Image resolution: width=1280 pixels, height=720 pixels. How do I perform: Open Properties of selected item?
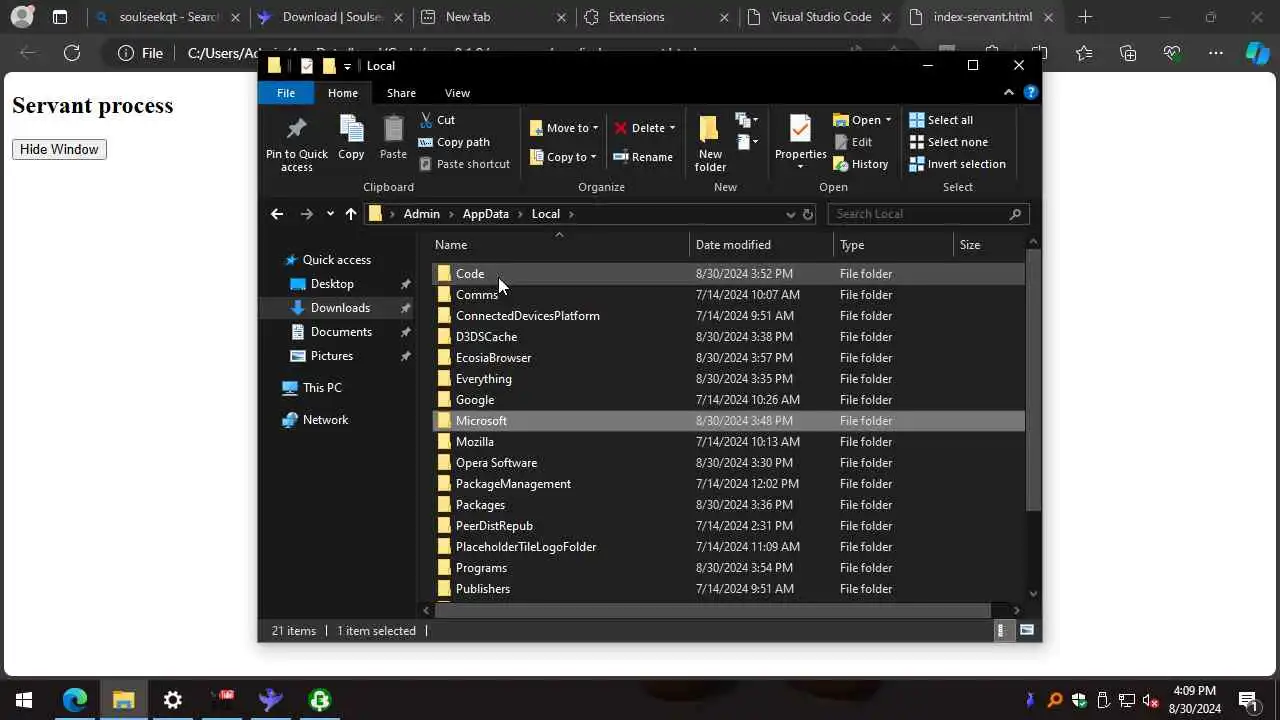[800, 142]
